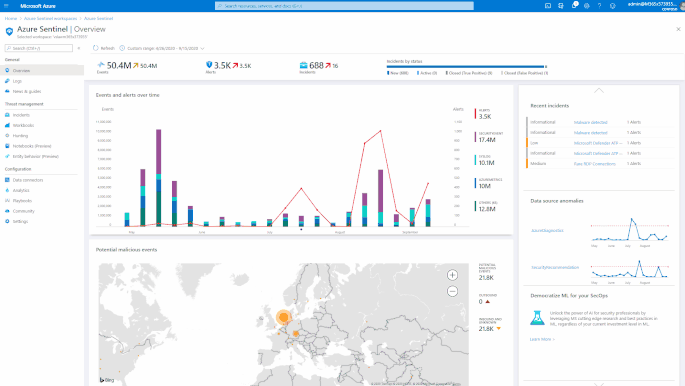Screen dimensions: 685x386
Task: Open the feedback smiley icon
Action: tap(612, 6)
